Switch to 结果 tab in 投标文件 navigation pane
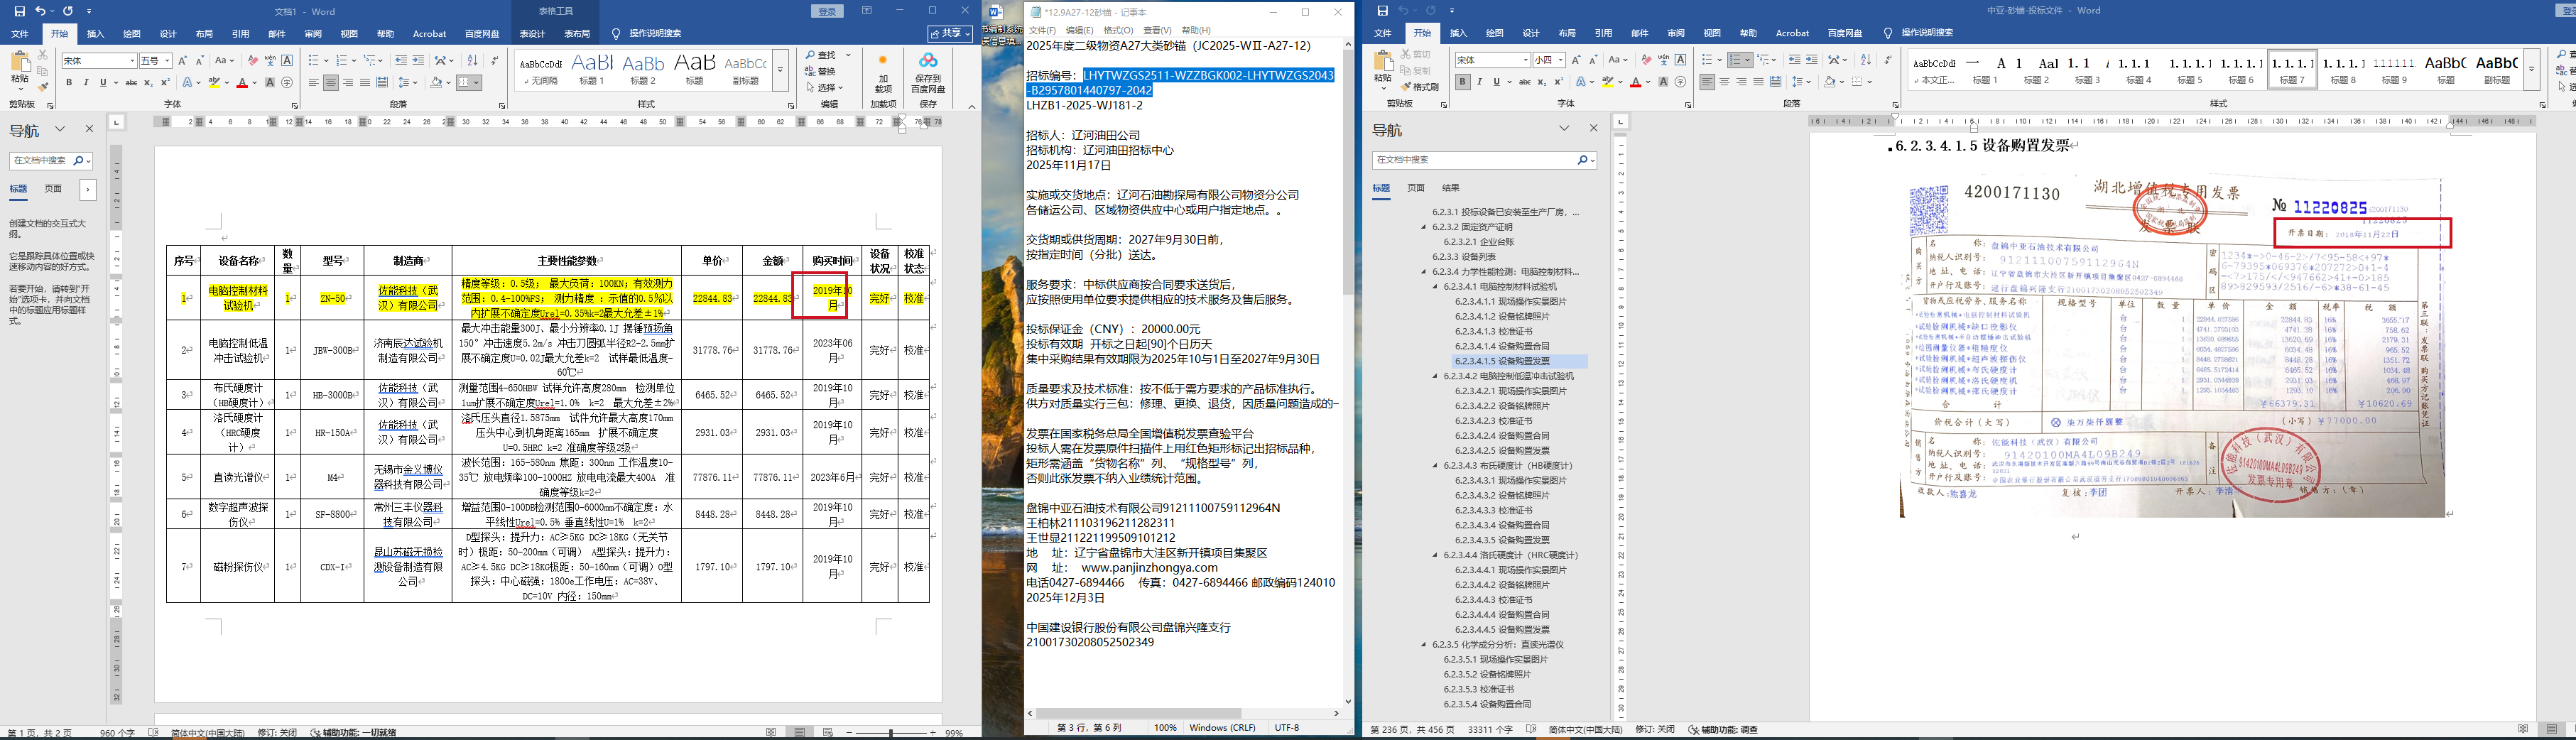 click(x=1451, y=188)
